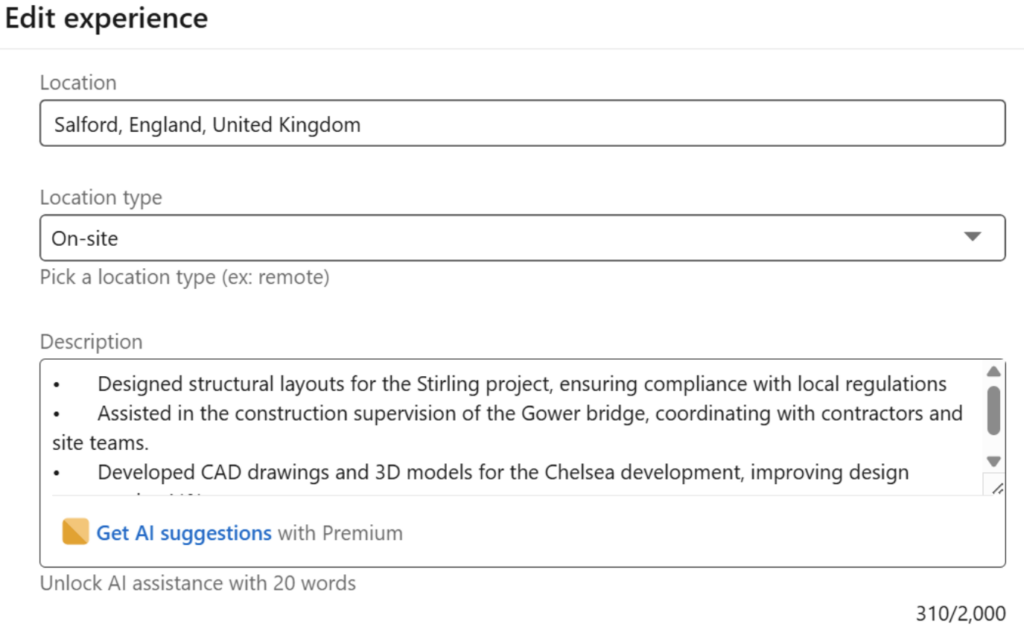Focus the Salford location input field
The width and height of the screenshot is (1024, 639).
tap(522, 124)
